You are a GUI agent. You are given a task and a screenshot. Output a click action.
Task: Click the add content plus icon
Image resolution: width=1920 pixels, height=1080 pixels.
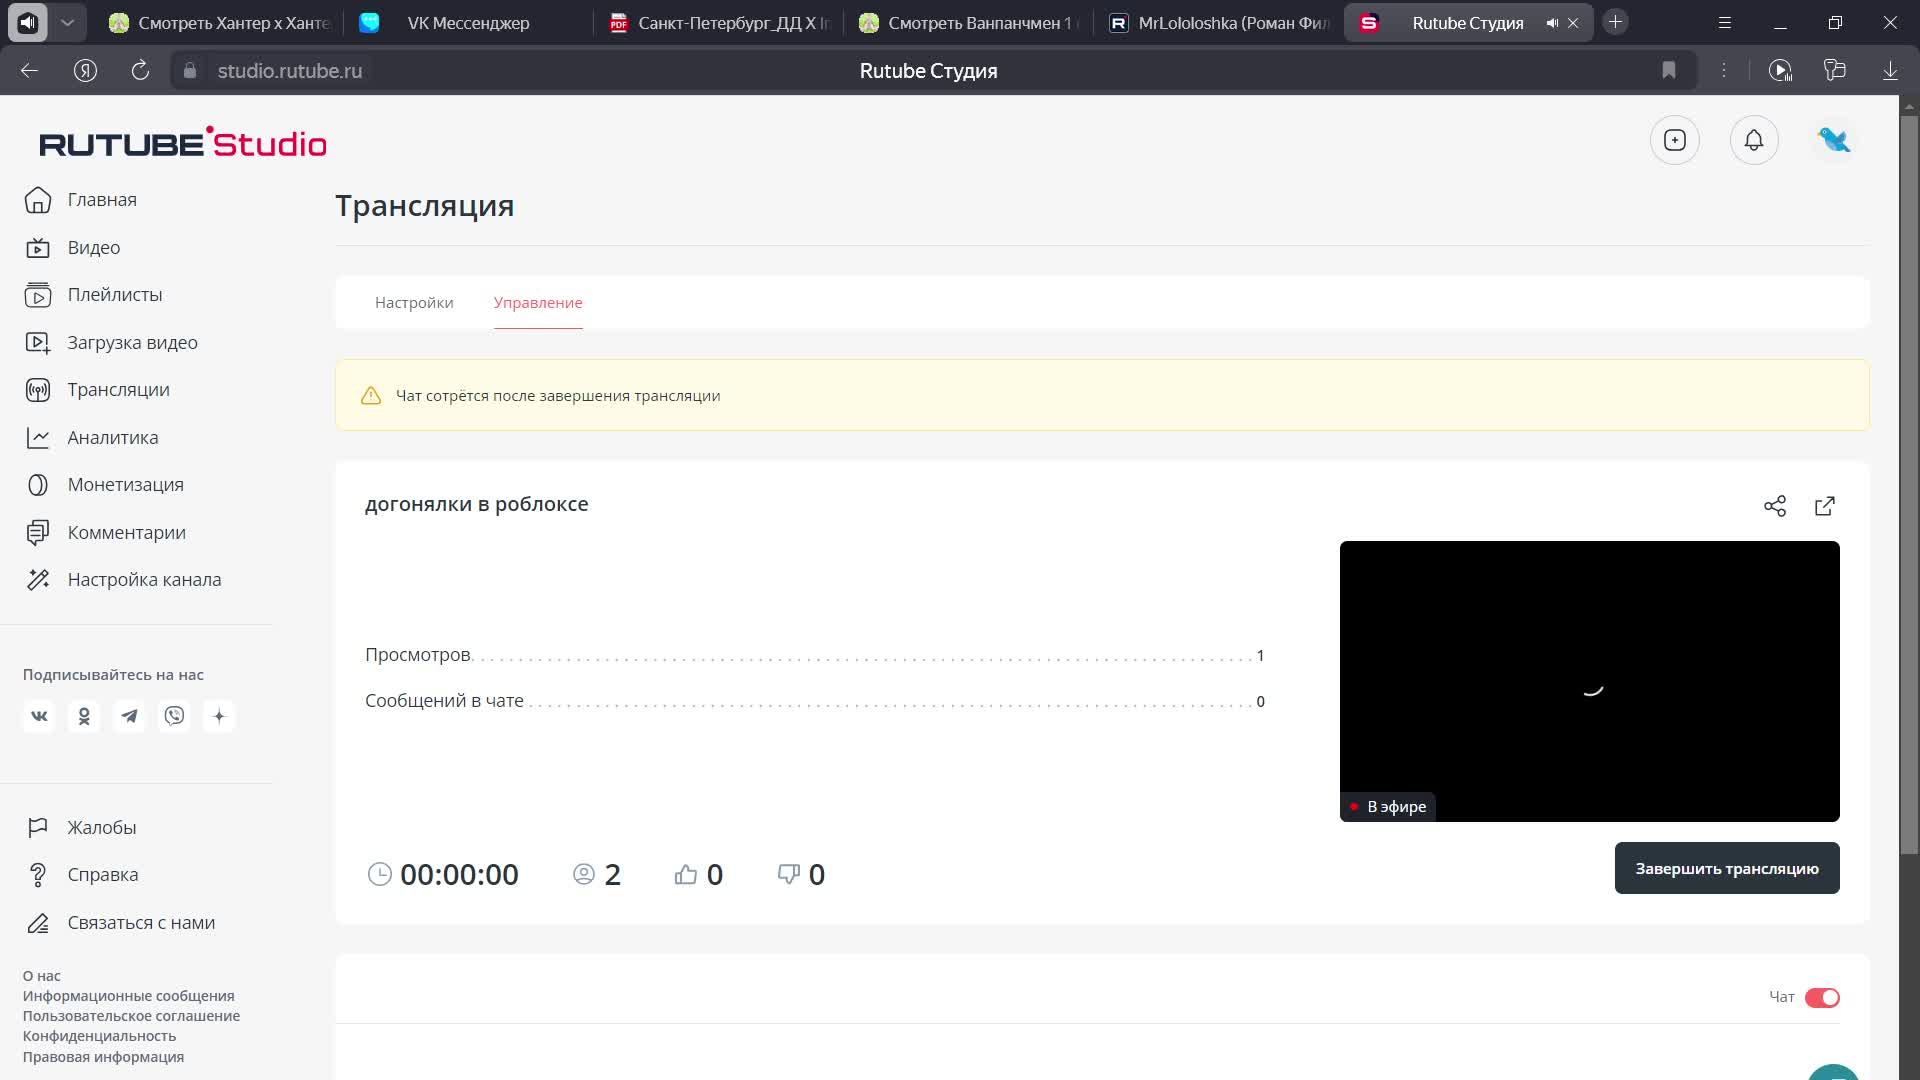pyautogui.click(x=1674, y=141)
